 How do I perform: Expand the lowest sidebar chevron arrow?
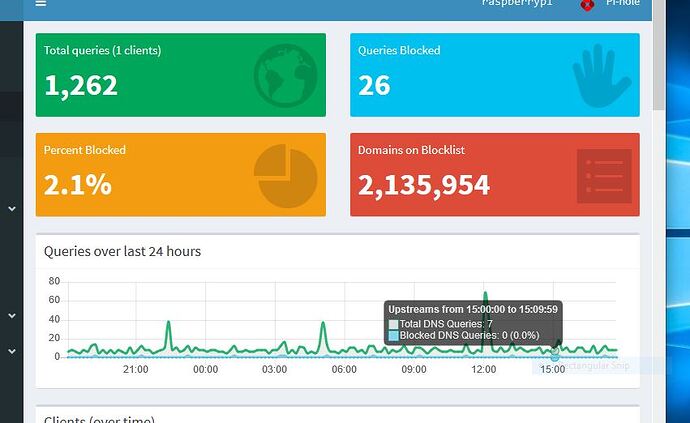[x=12, y=352]
